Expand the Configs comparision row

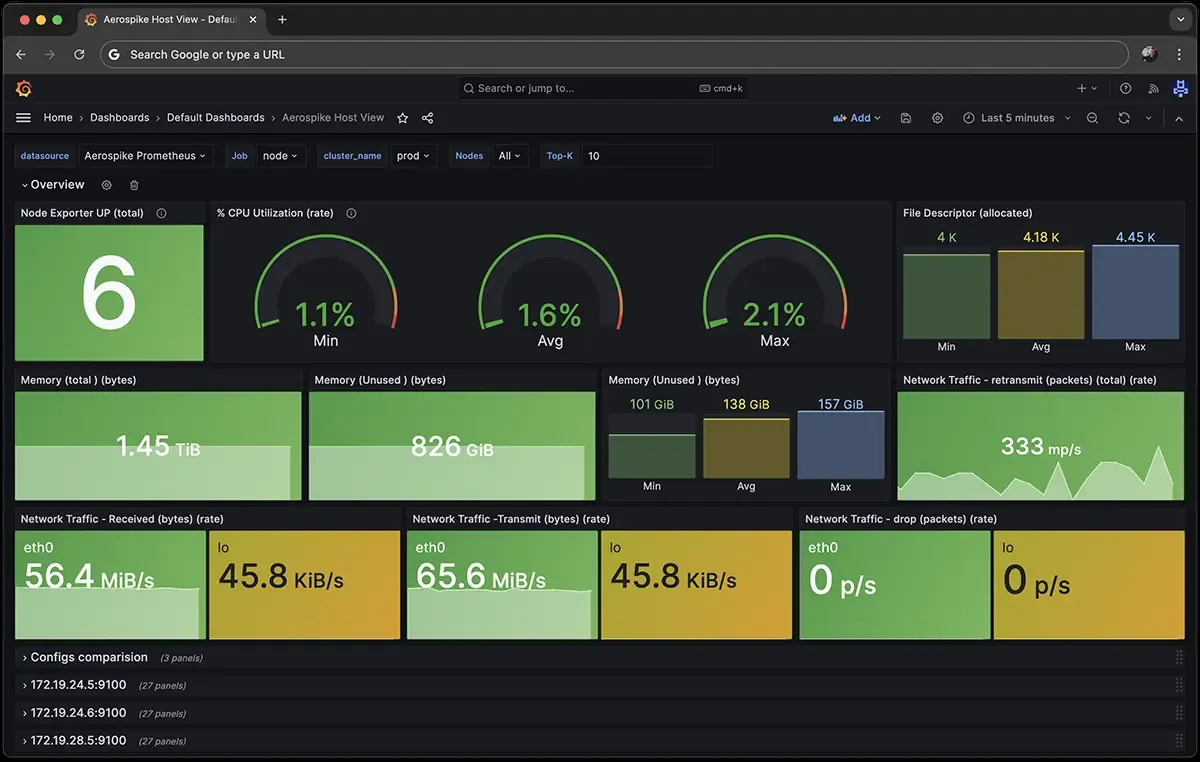[x=84, y=657]
